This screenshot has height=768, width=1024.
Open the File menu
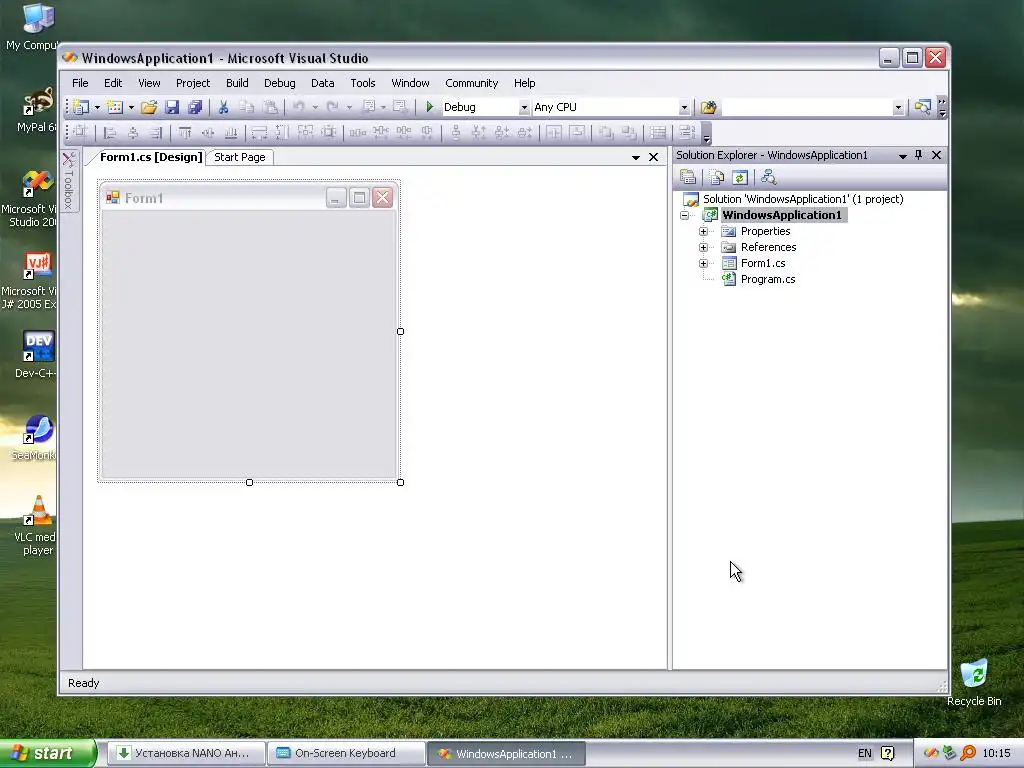pos(80,83)
